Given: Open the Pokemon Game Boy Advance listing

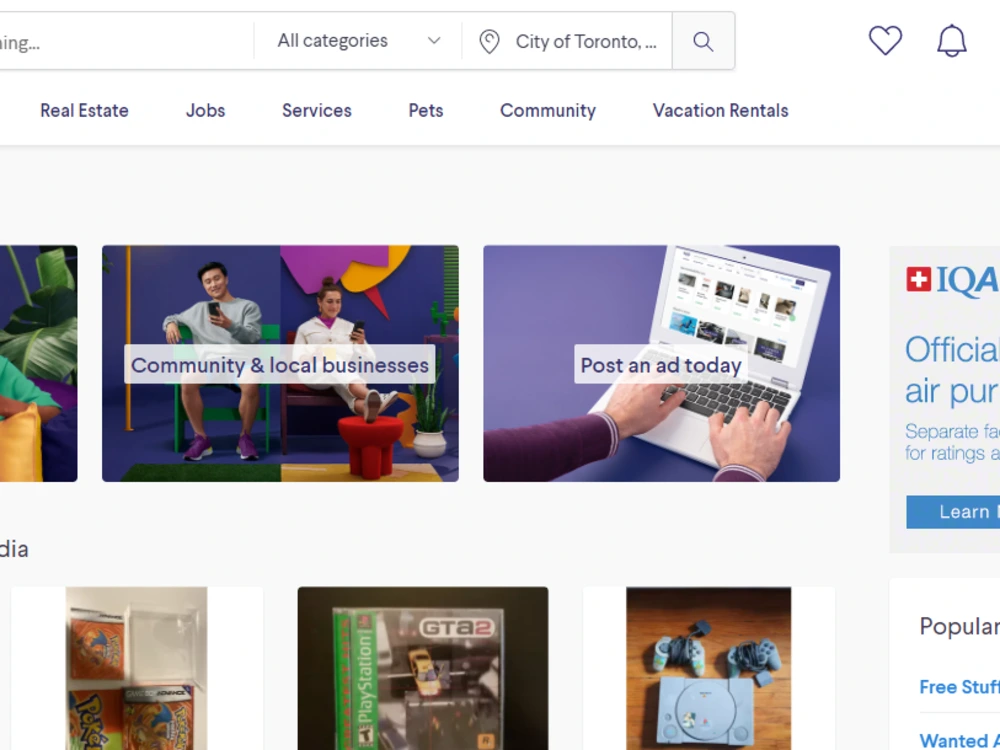Looking at the screenshot, I should [136, 668].
